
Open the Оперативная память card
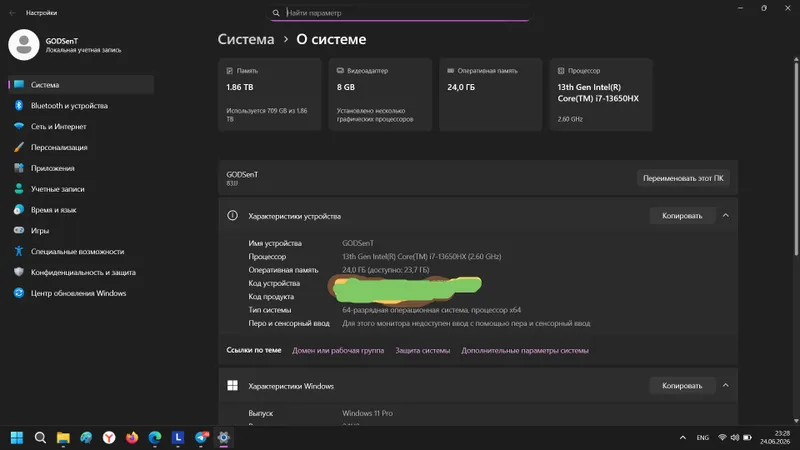[x=491, y=94]
